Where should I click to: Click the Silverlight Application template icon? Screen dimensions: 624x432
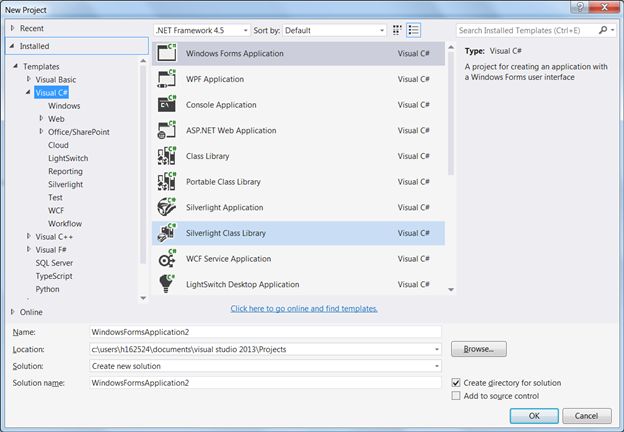167,207
